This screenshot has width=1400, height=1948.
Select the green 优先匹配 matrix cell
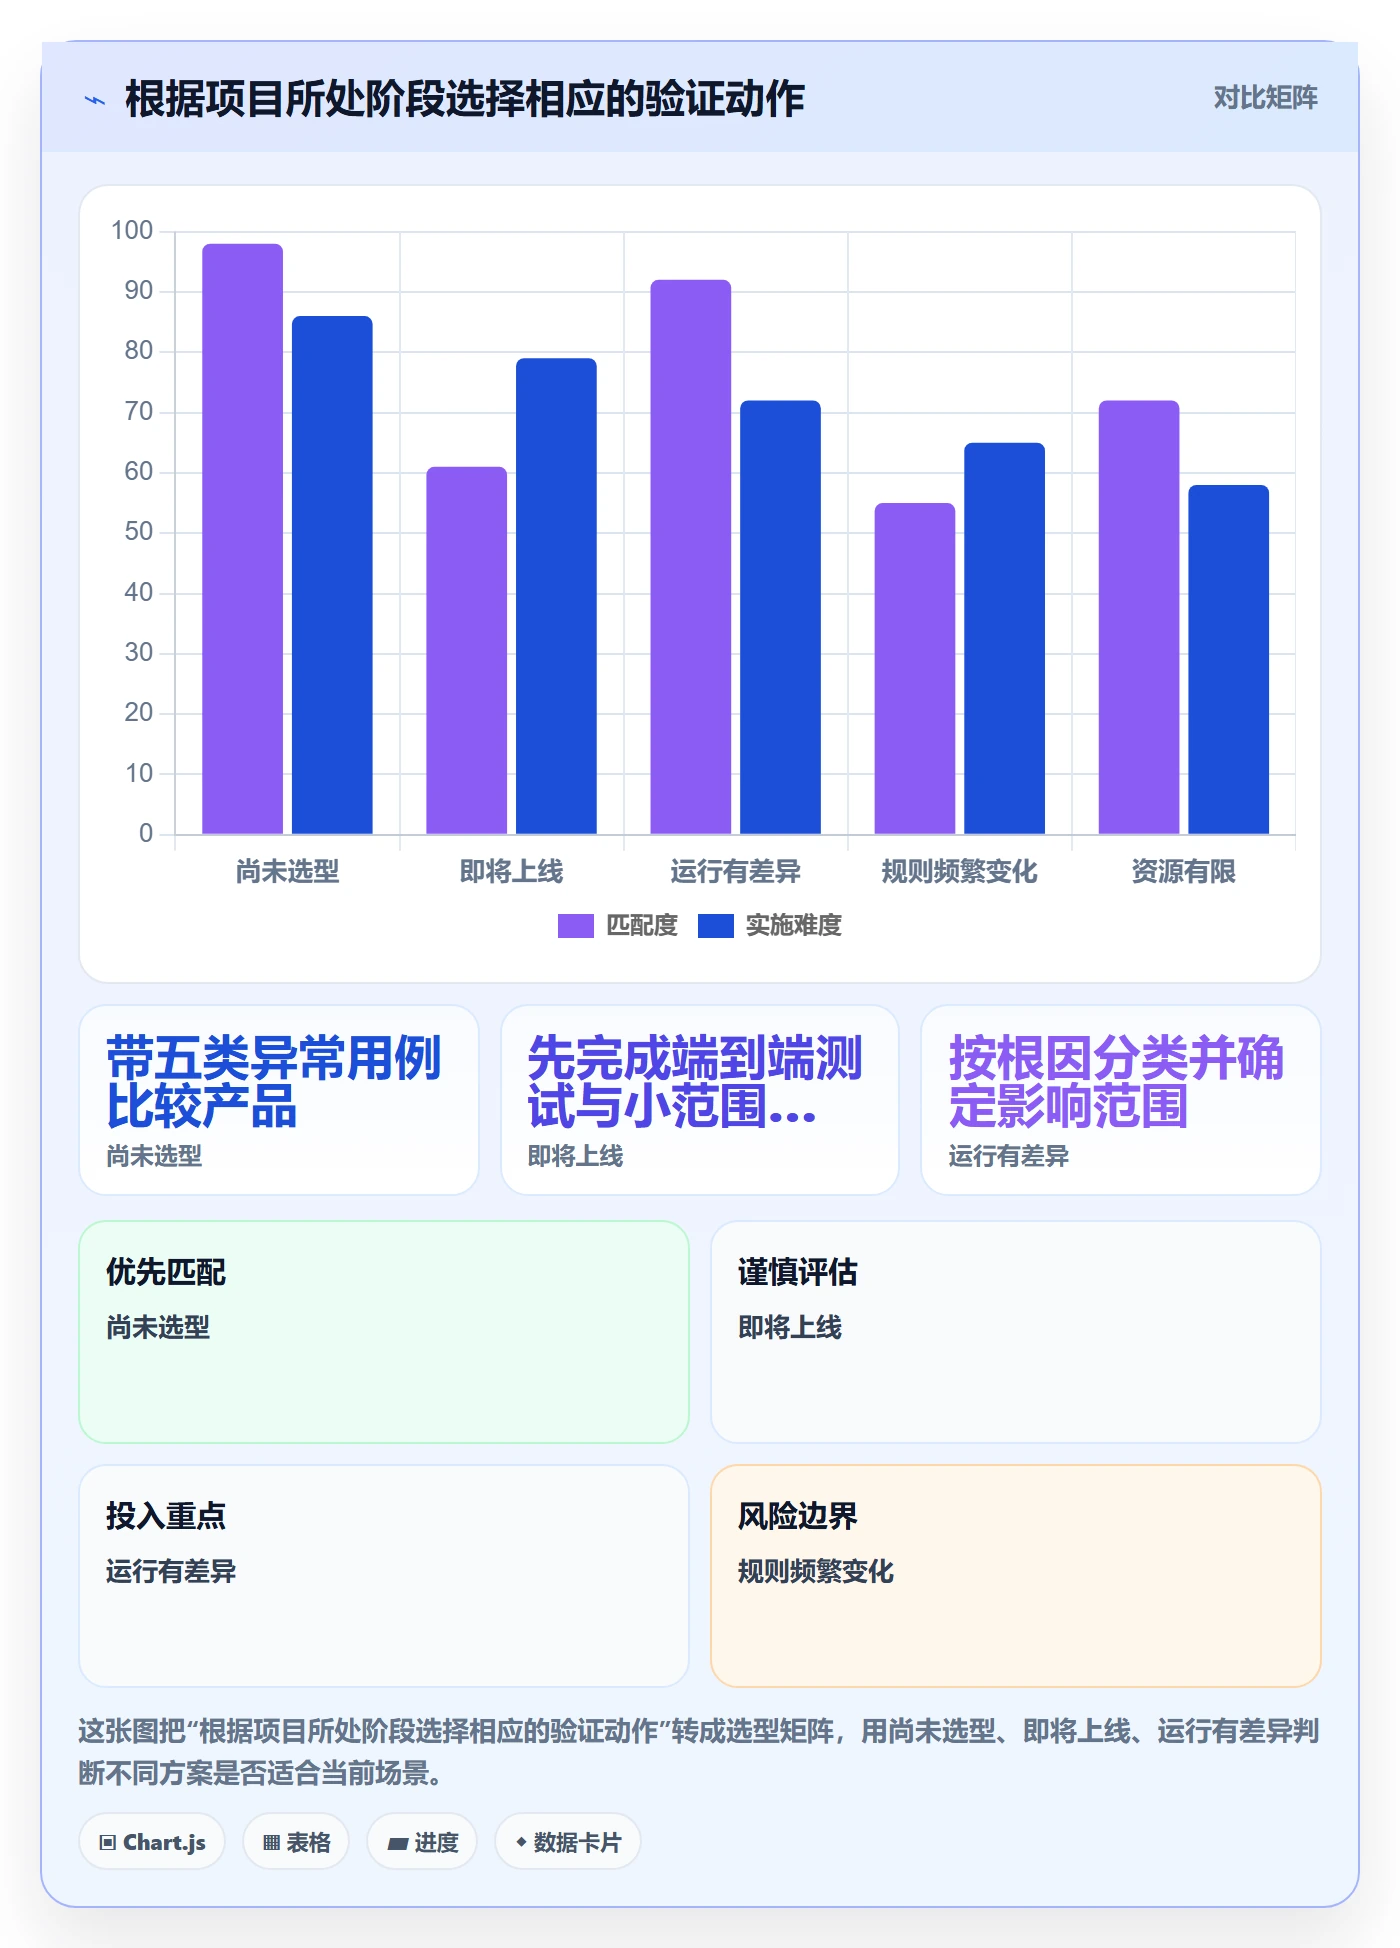pyautogui.click(x=384, y=1332)
